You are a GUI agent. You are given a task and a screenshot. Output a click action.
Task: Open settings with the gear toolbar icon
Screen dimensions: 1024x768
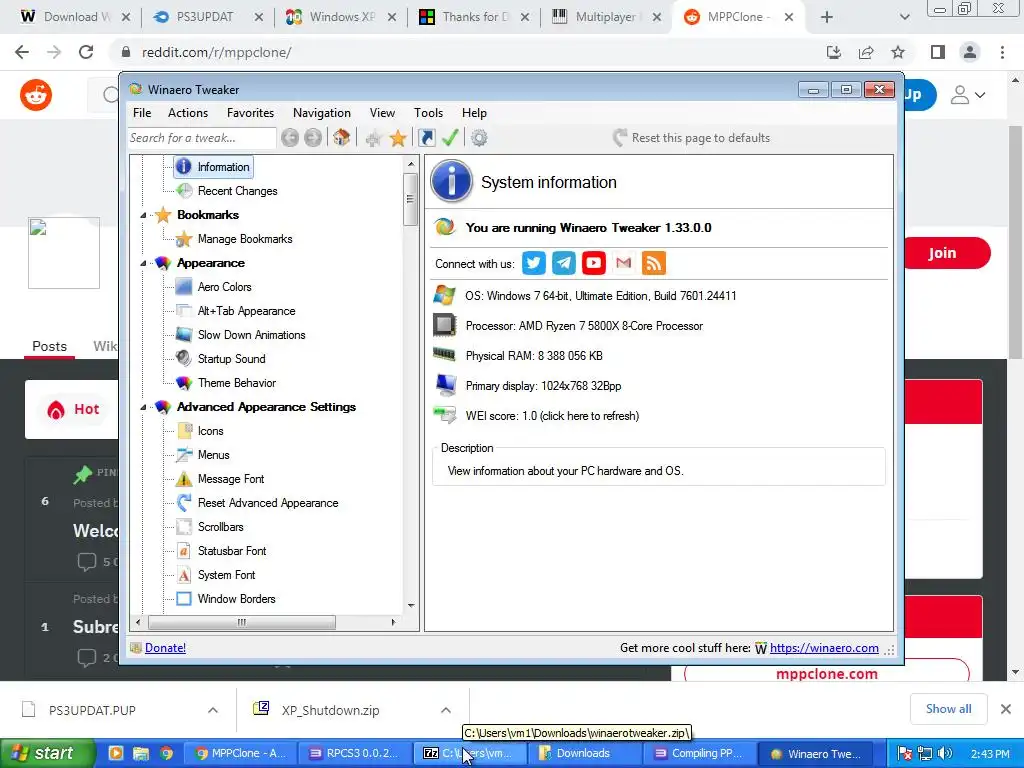479,138
